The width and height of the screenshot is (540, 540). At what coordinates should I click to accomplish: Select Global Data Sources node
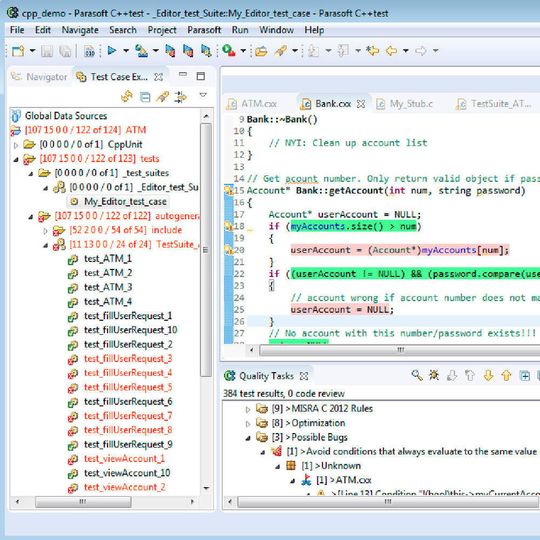pos(66,116)
